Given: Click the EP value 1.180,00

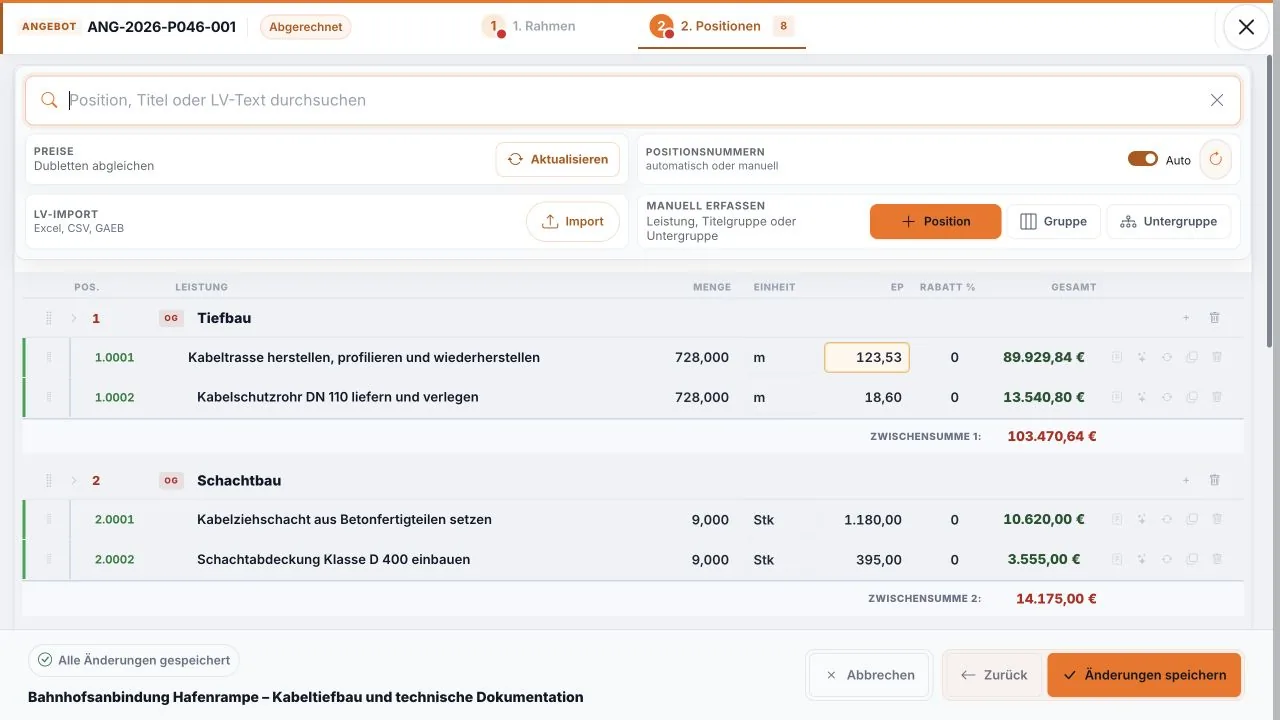Looking at the screenshot, I should tap(873, 519).
